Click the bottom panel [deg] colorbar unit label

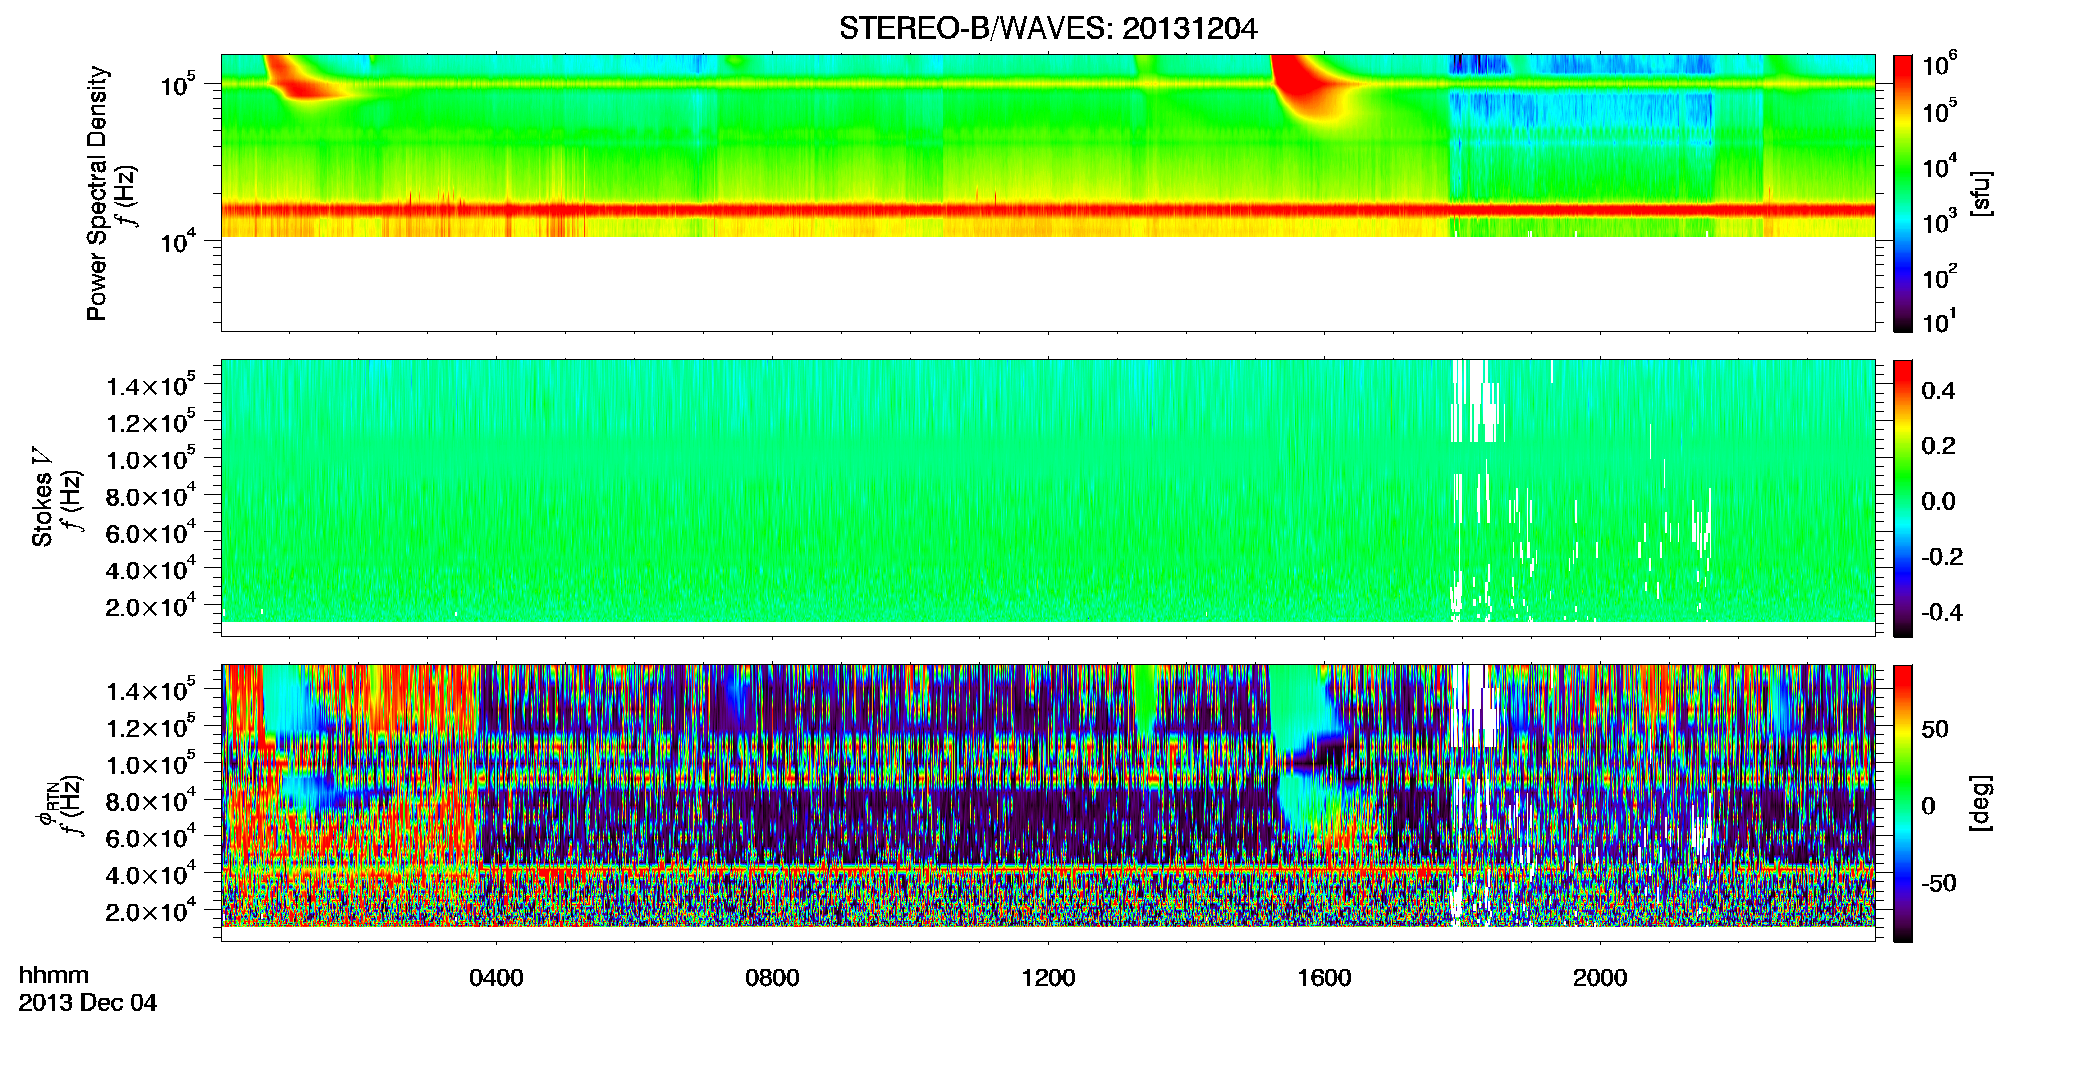[1980, 802]
